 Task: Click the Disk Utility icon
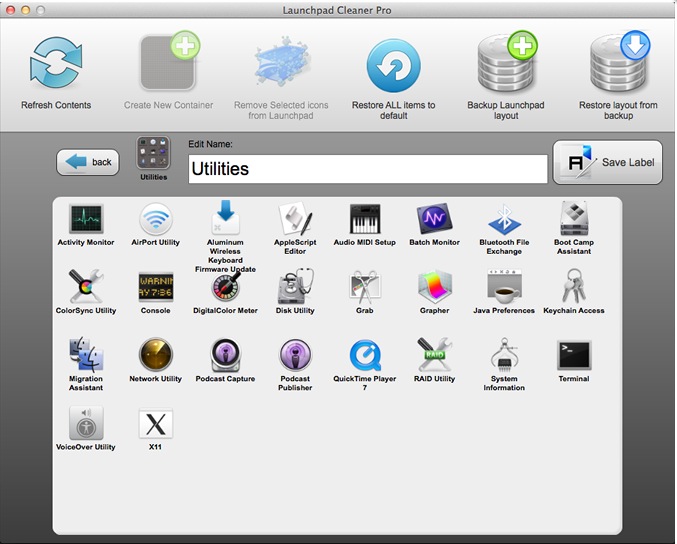coord(295,287)
